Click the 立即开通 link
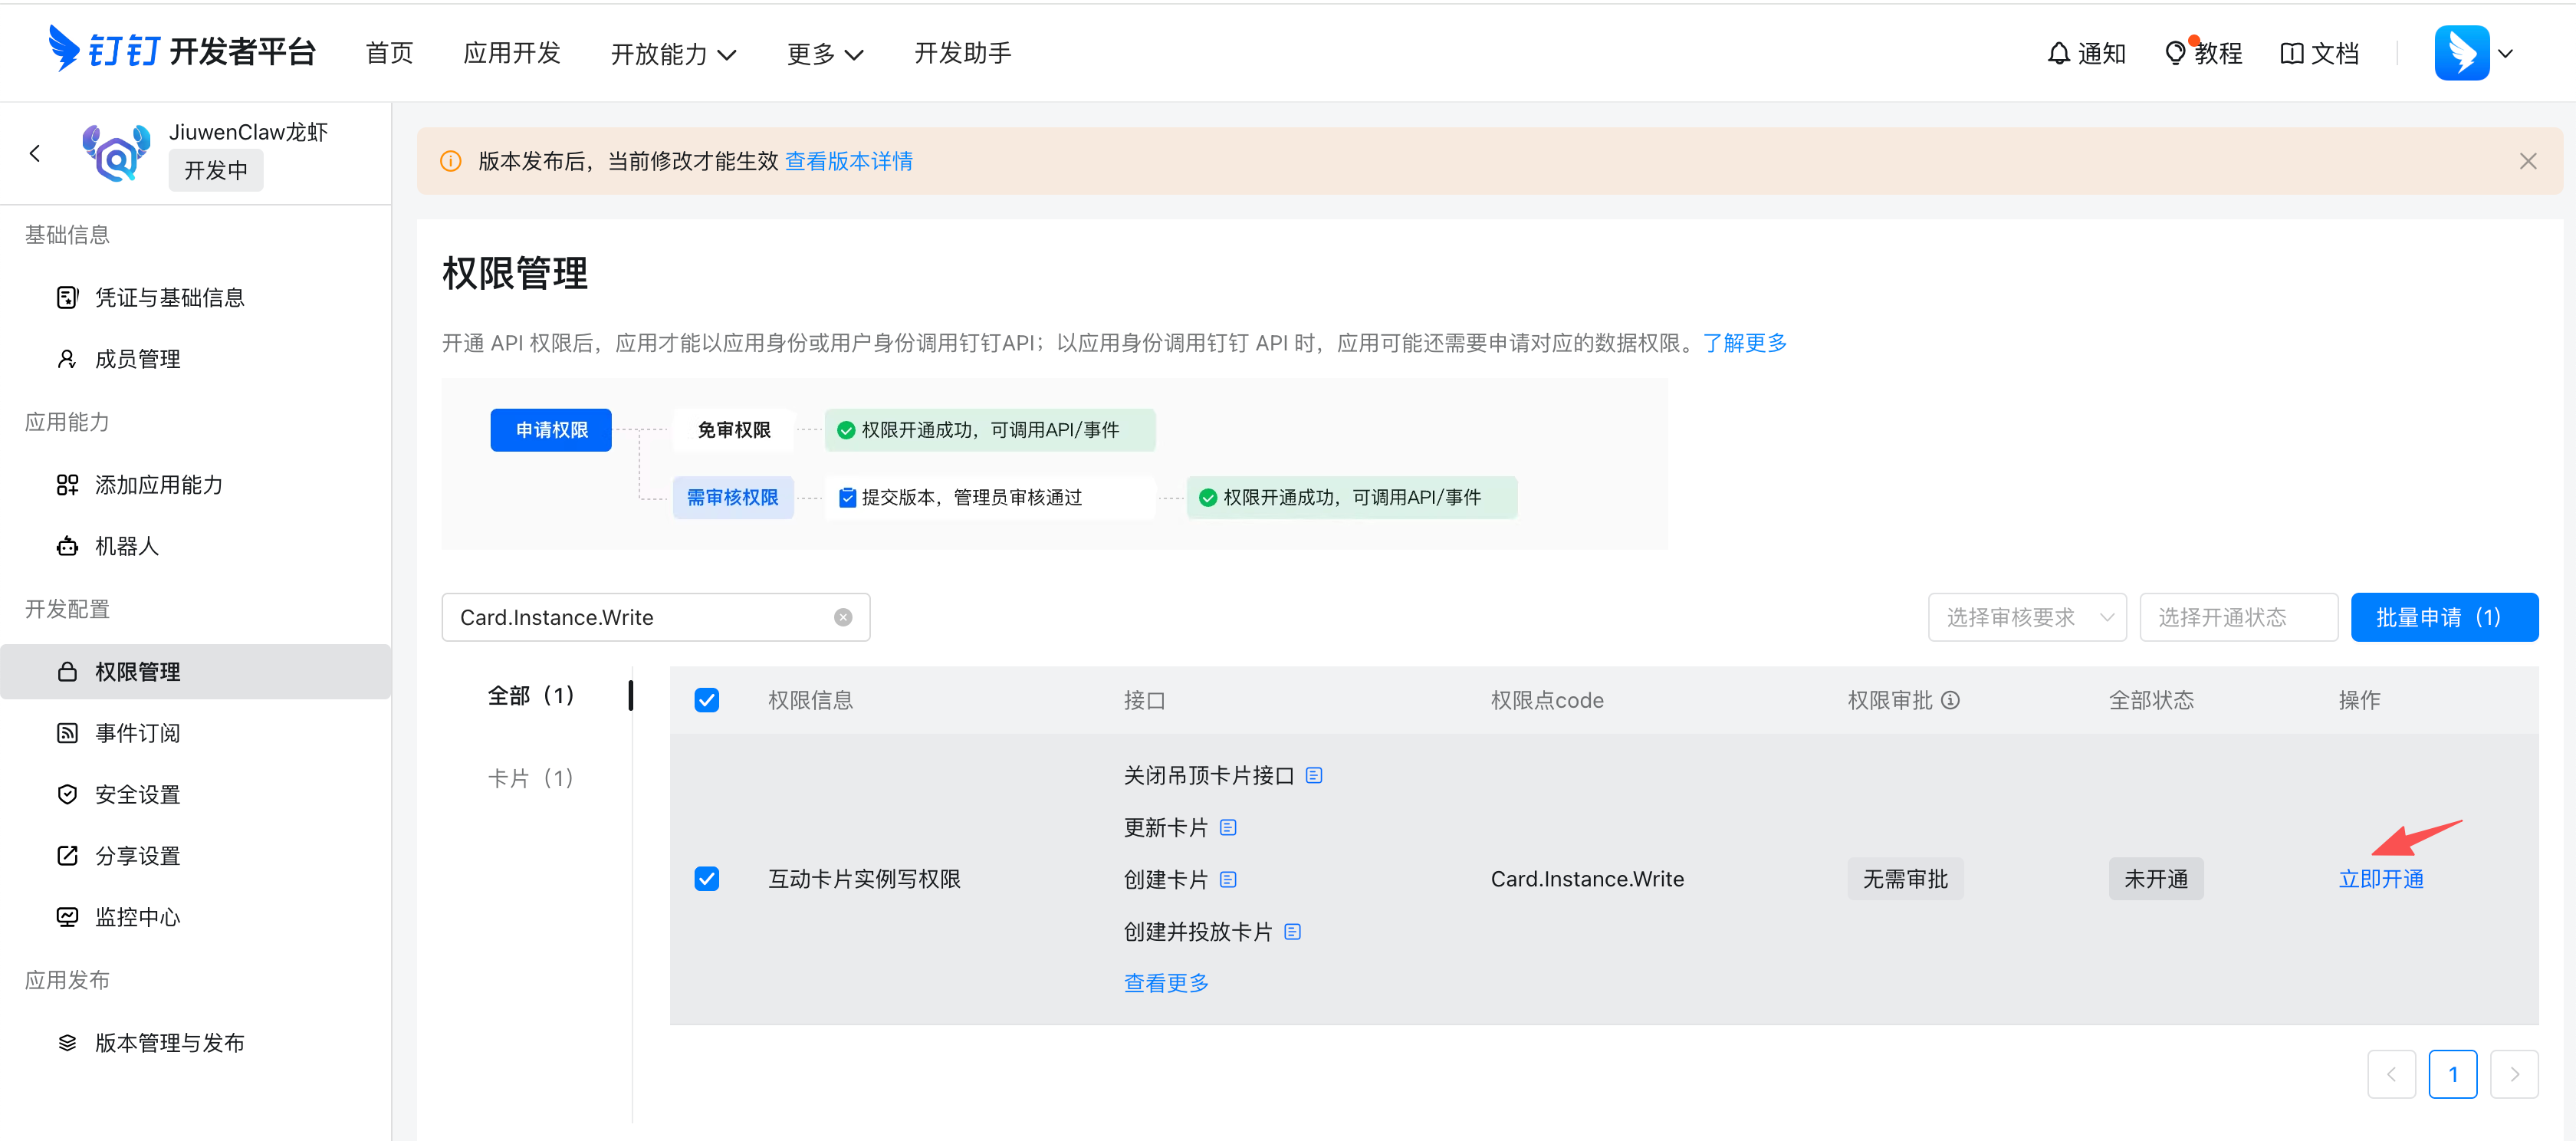The image size is (2576, 1141). coord(2381,879)
